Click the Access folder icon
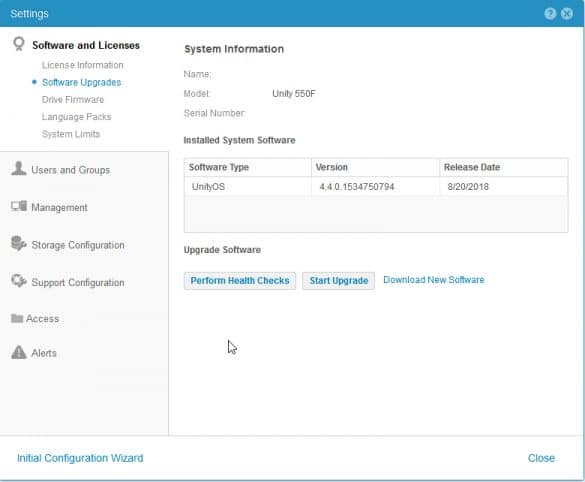The height and width of the screenshot is (482, 585). [x=17, y=318]
